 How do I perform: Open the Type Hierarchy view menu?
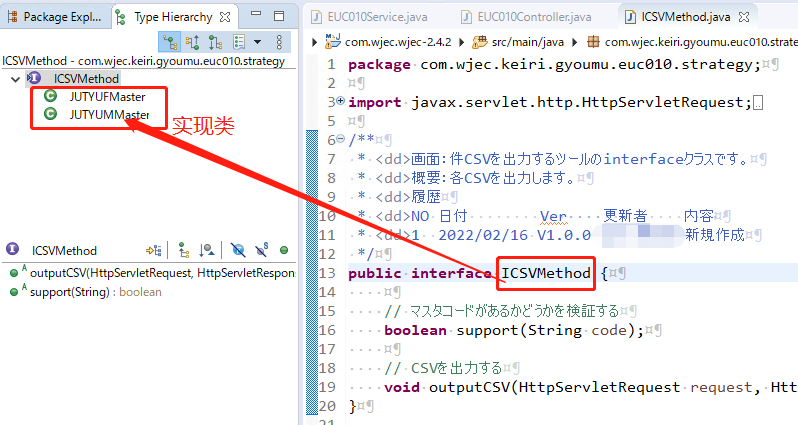(x=279, y=42)
